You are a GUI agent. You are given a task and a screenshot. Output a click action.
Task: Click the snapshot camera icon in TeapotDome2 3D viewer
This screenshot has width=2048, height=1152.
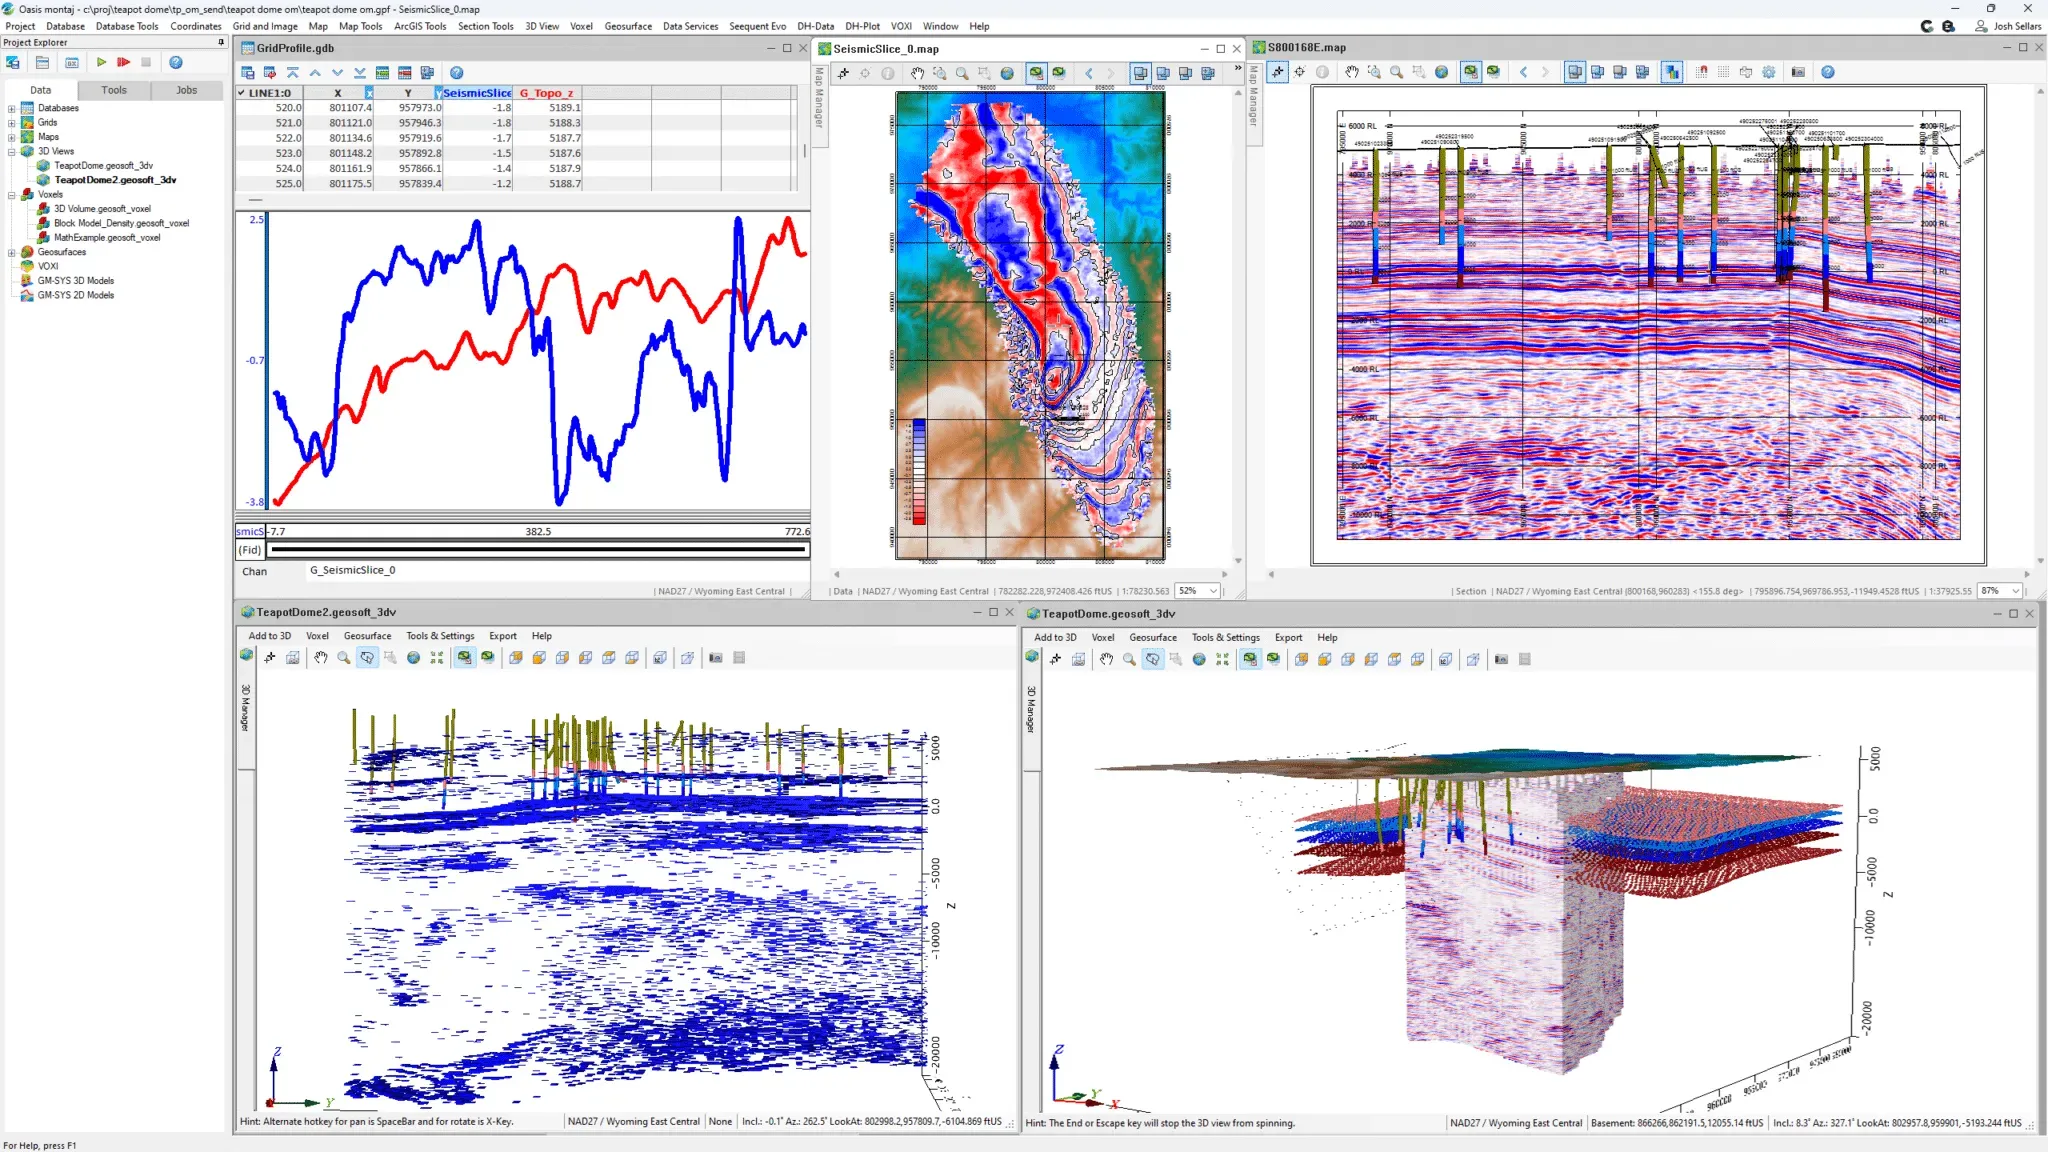[716, 658]
